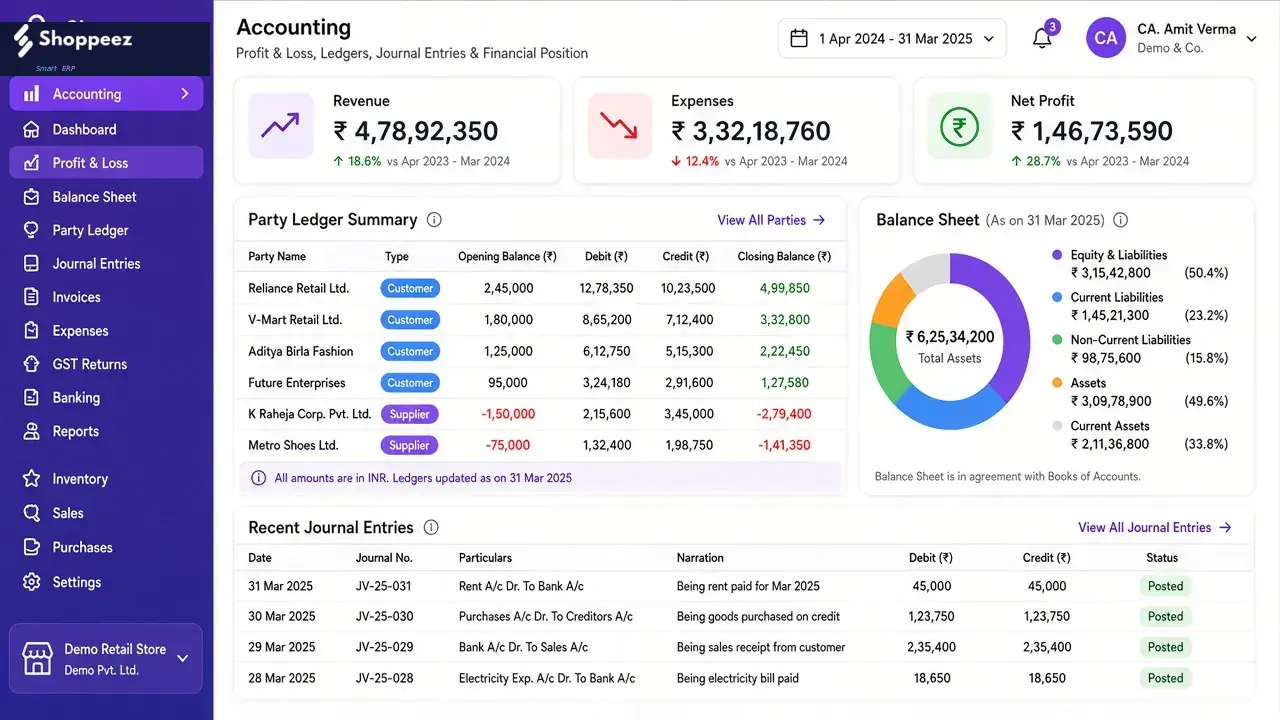
Task: Click the GST Returns sidebar icon
Action: click(x=32, y=364)
